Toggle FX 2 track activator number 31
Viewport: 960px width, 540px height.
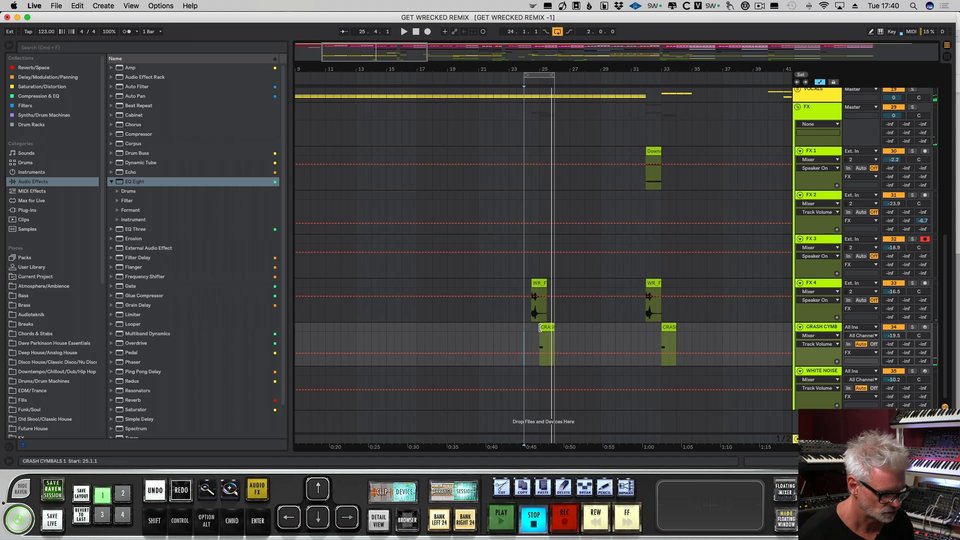(x=894, y=195)
